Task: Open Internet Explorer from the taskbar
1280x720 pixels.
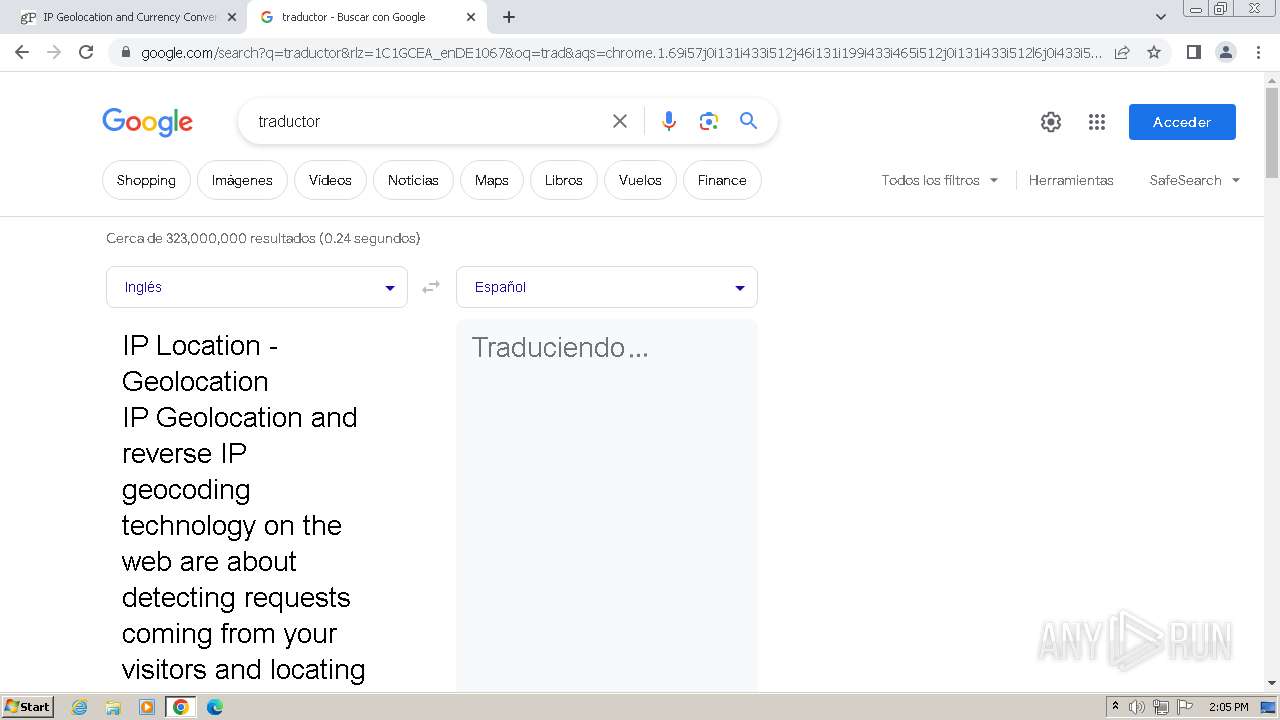Action: (80, 707)
